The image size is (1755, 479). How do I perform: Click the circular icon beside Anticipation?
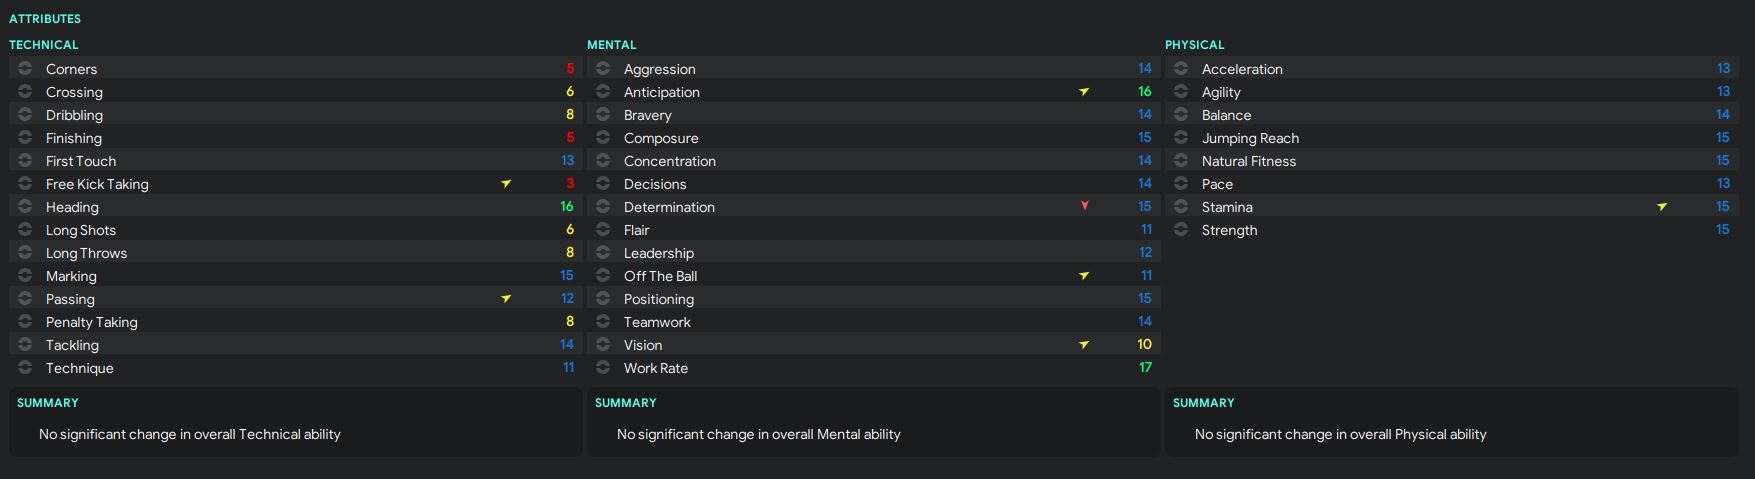[603, 92]
